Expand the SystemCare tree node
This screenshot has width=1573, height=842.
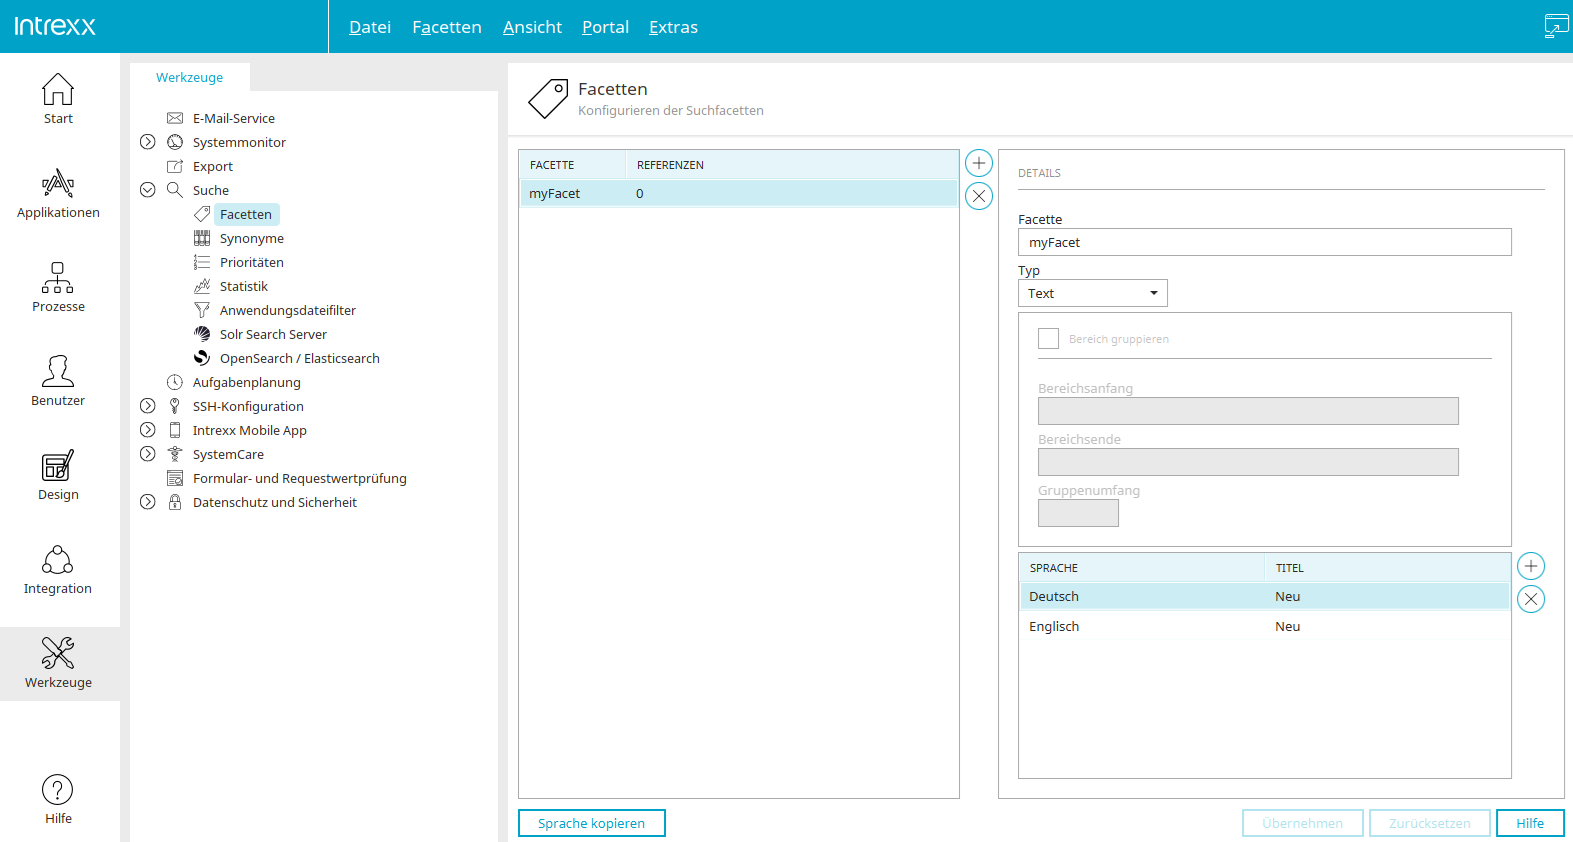tap(148, 454)
